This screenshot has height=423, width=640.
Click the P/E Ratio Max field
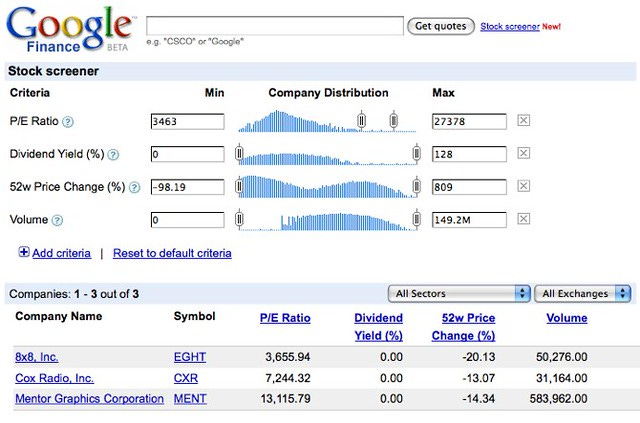(x=469, y=121)
